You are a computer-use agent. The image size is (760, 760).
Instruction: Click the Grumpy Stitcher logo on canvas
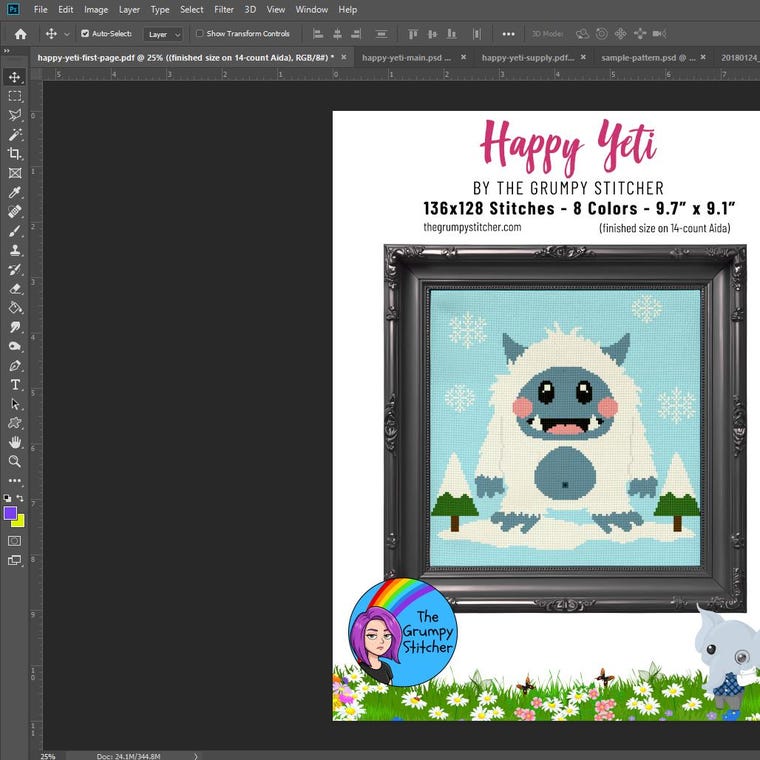pos(402,632)
